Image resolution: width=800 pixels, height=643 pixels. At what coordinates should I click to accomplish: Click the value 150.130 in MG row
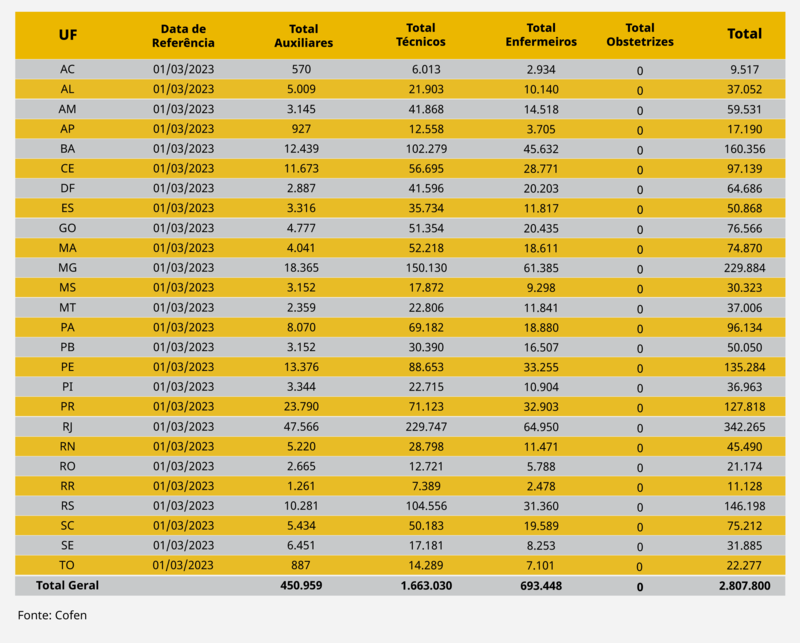426,267
